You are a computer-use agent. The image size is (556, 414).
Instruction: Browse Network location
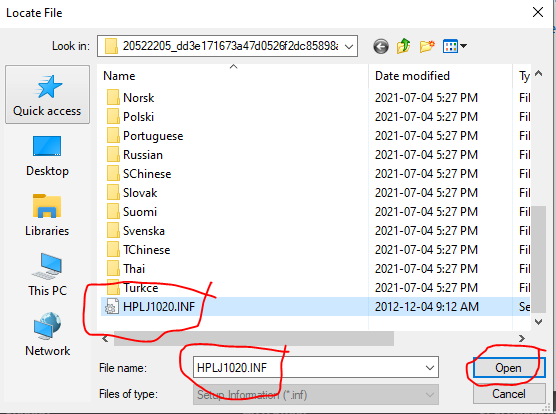(47, 335)
